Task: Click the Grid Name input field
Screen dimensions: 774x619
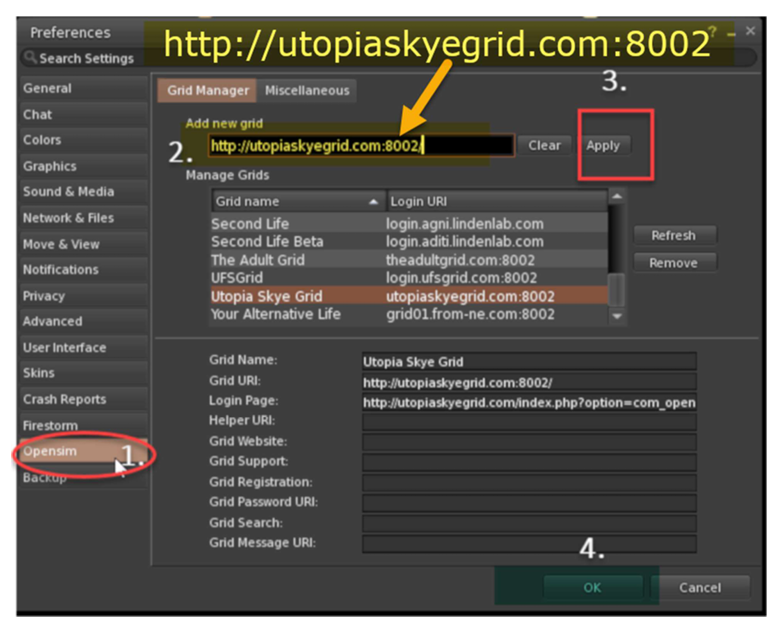Action: tap(529, 362)
